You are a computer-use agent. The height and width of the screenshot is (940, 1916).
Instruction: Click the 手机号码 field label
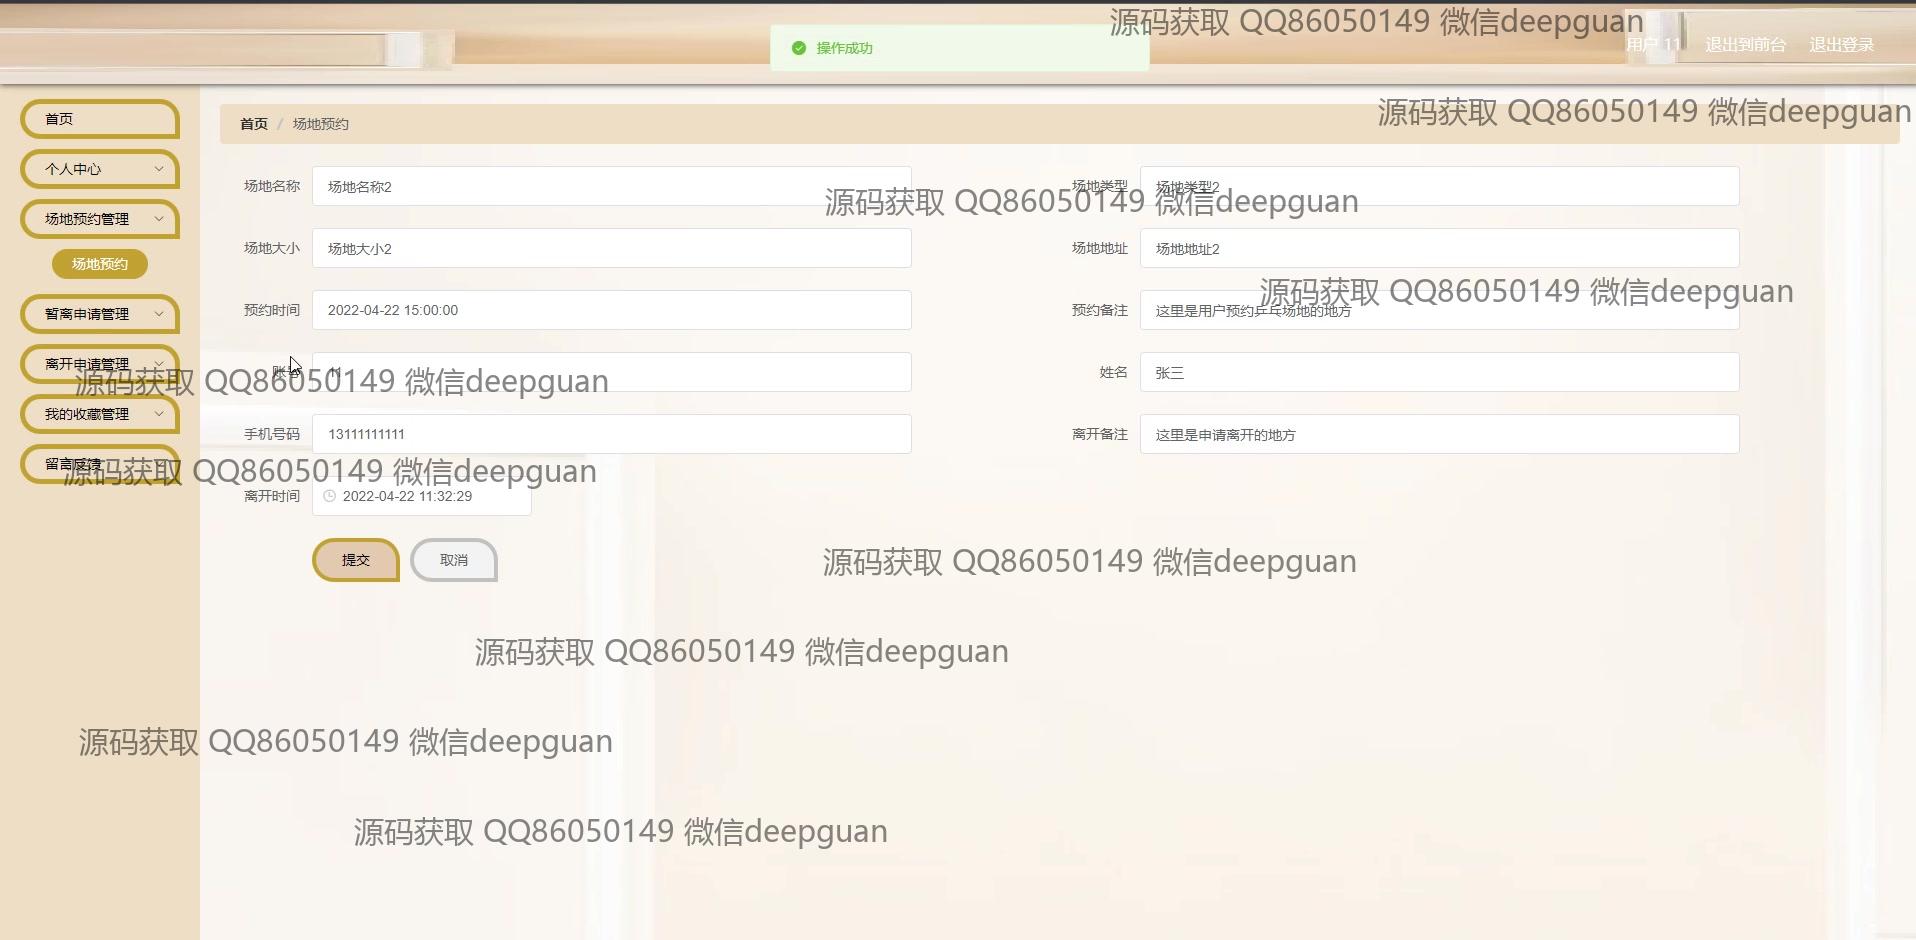click(x=272, y=434)
